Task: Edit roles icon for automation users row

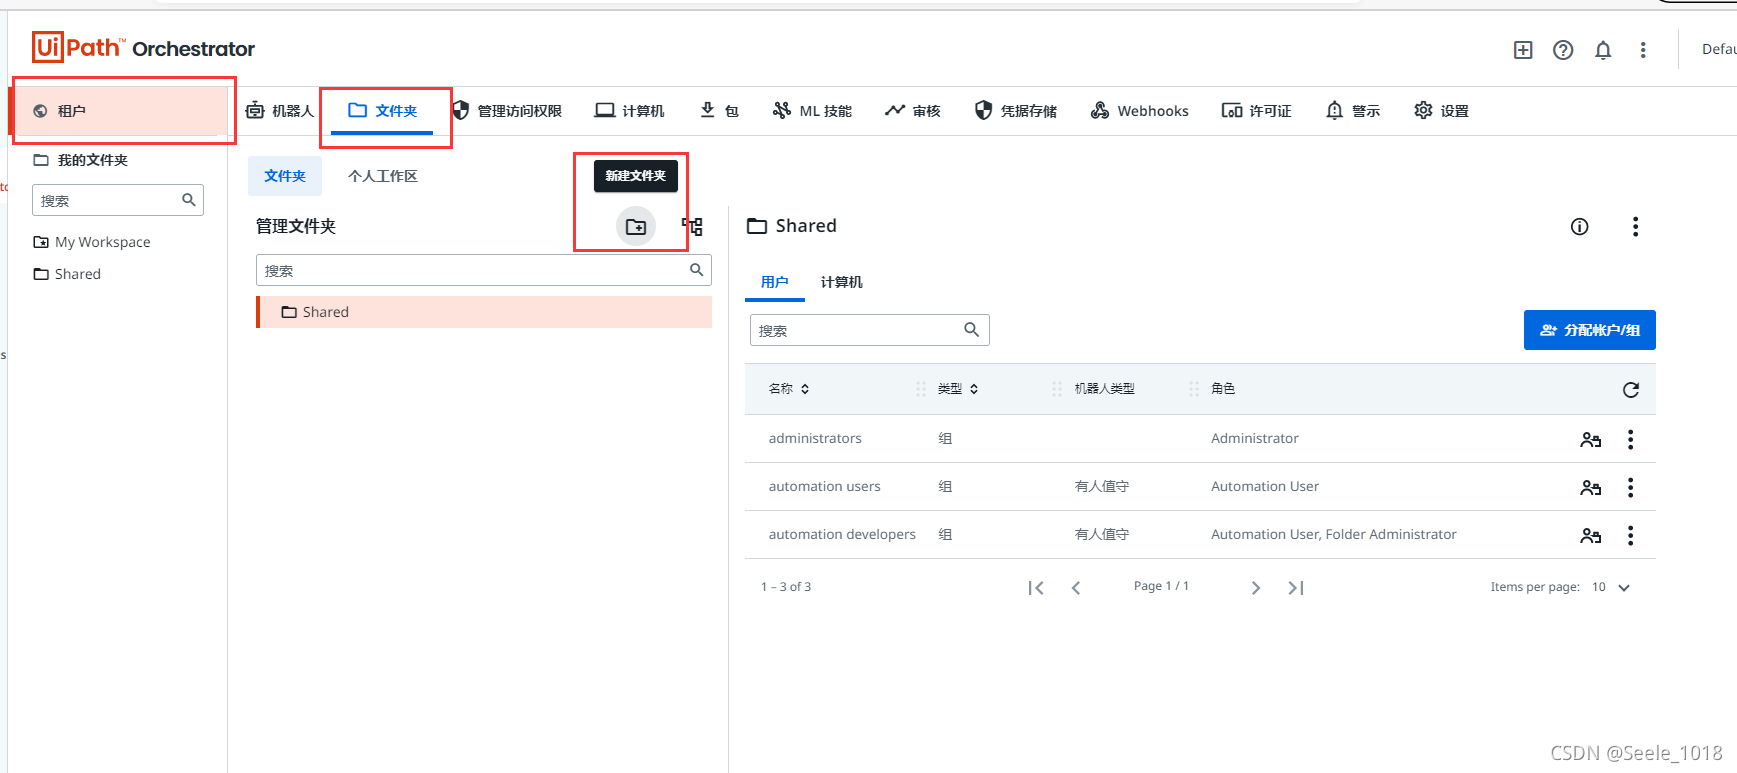Action: [1591, 488]
